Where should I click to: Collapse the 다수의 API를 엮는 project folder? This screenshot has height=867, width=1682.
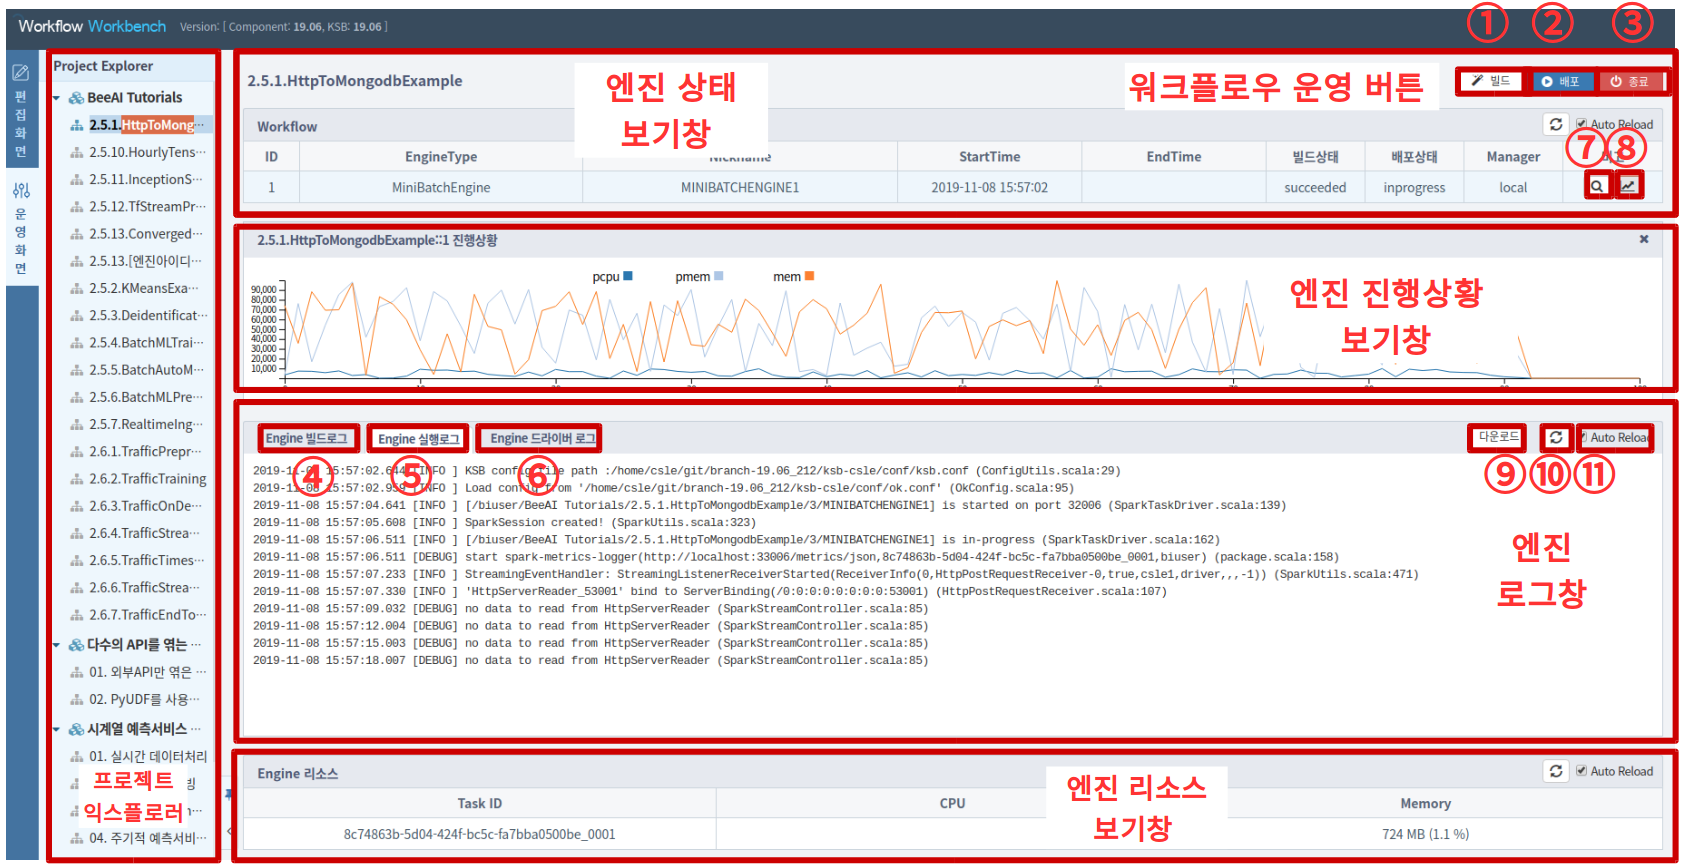[56, 645]
